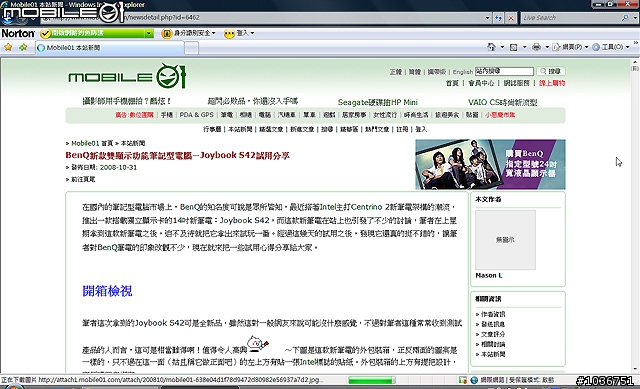Viewport: 640px width, 389px height.
Task: Open the red 小惡魔市集 nav item
Action: [500, 115]
